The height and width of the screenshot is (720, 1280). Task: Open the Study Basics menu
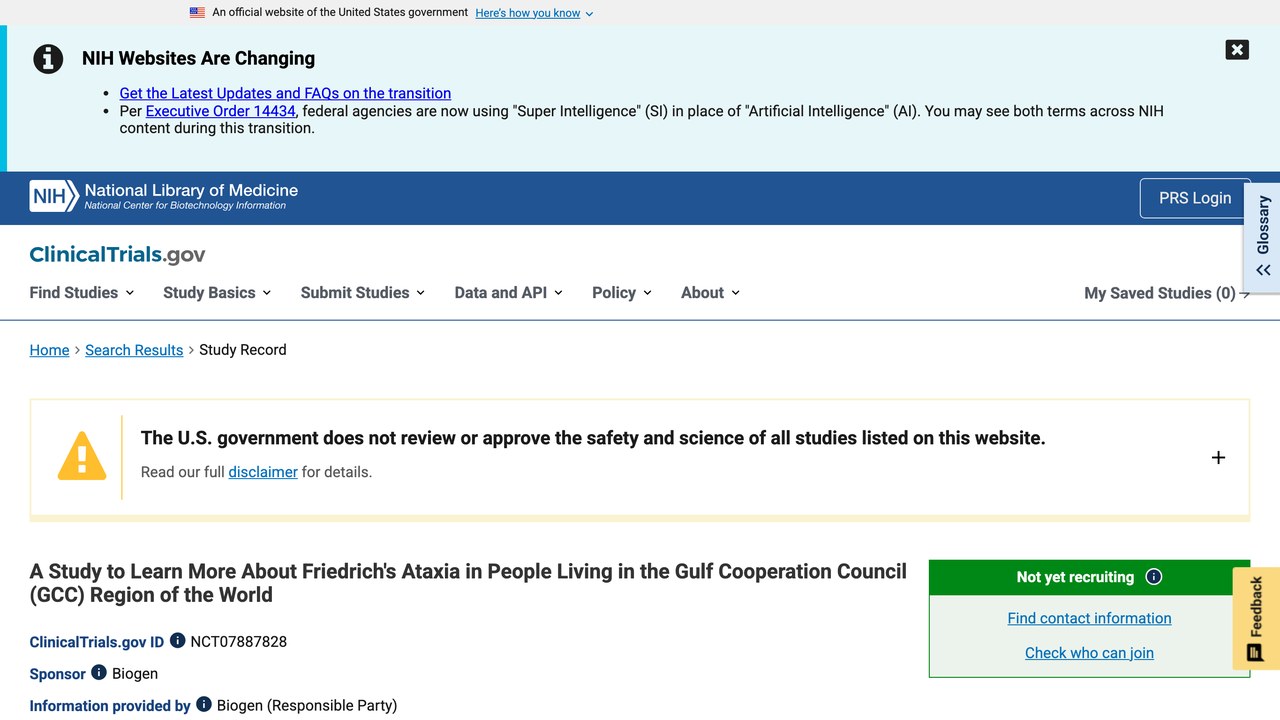217,292
